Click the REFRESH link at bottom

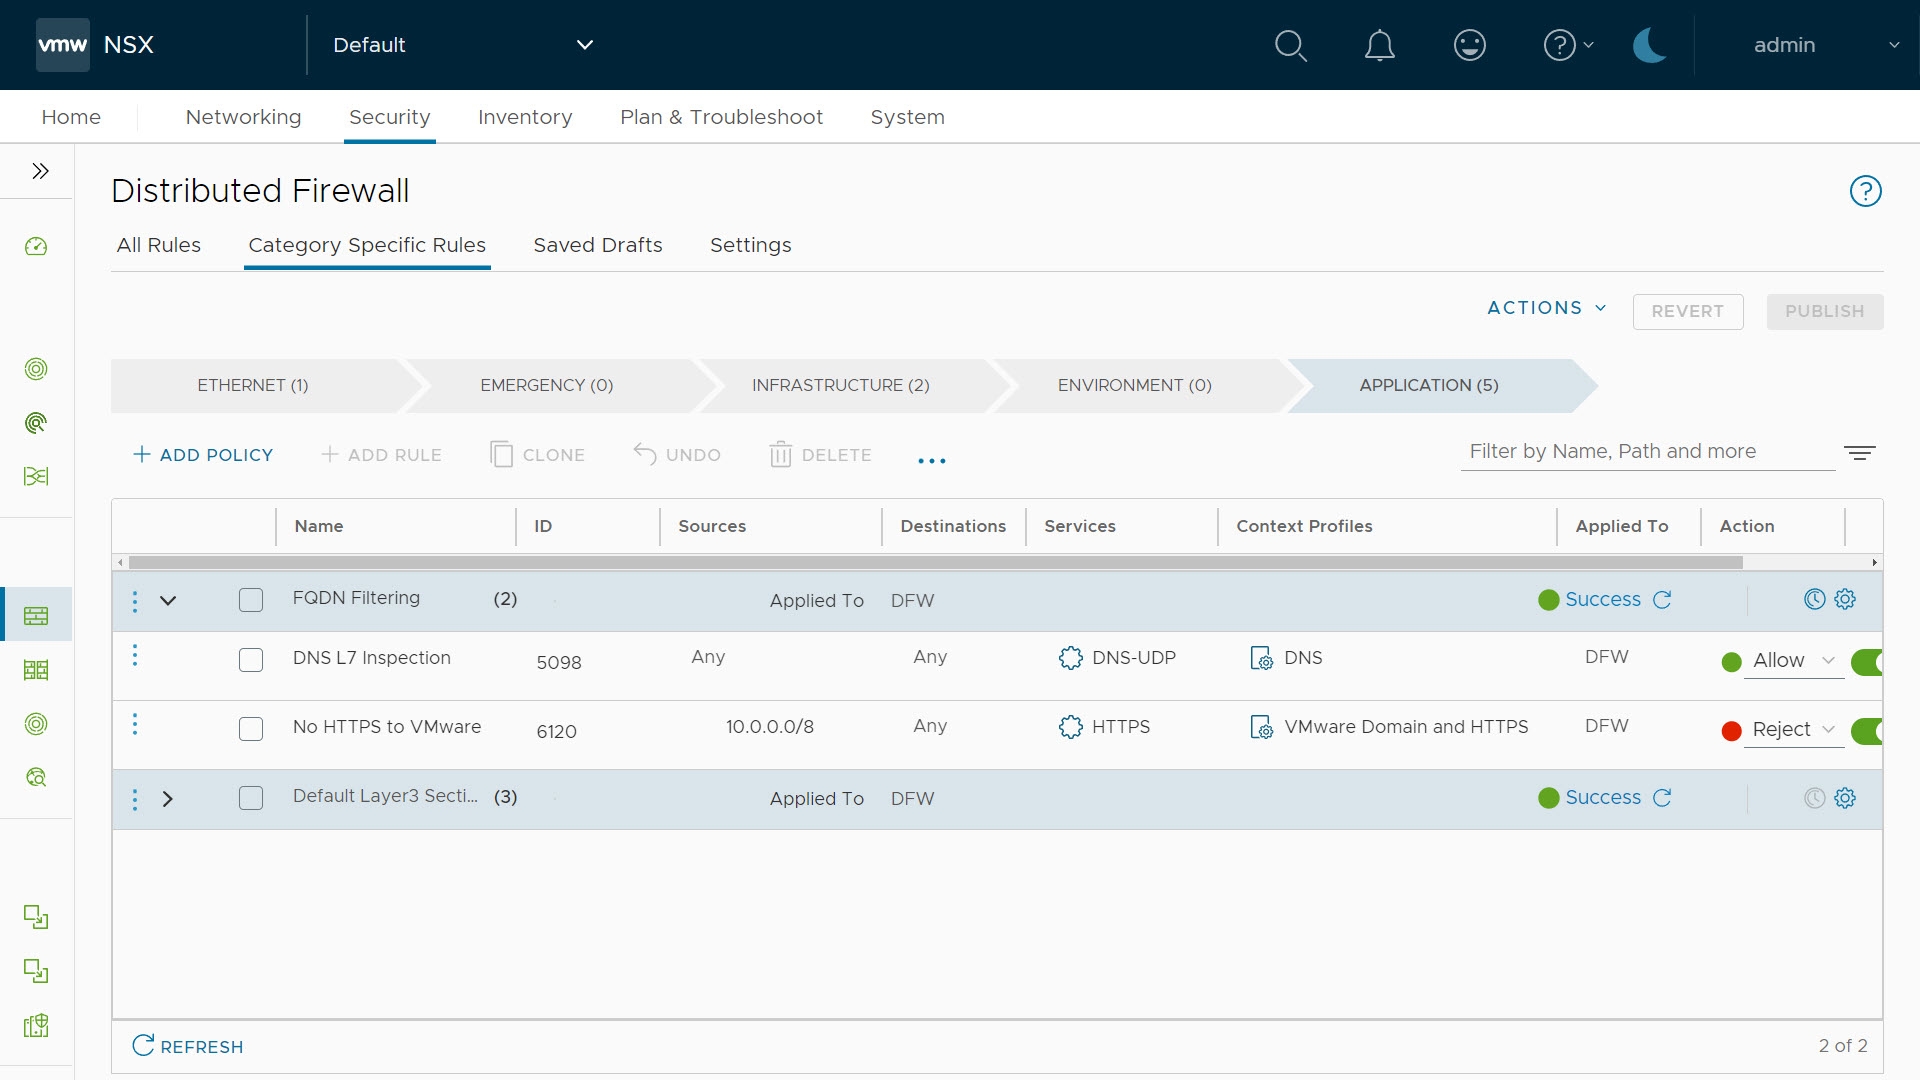coord(188,1046)
